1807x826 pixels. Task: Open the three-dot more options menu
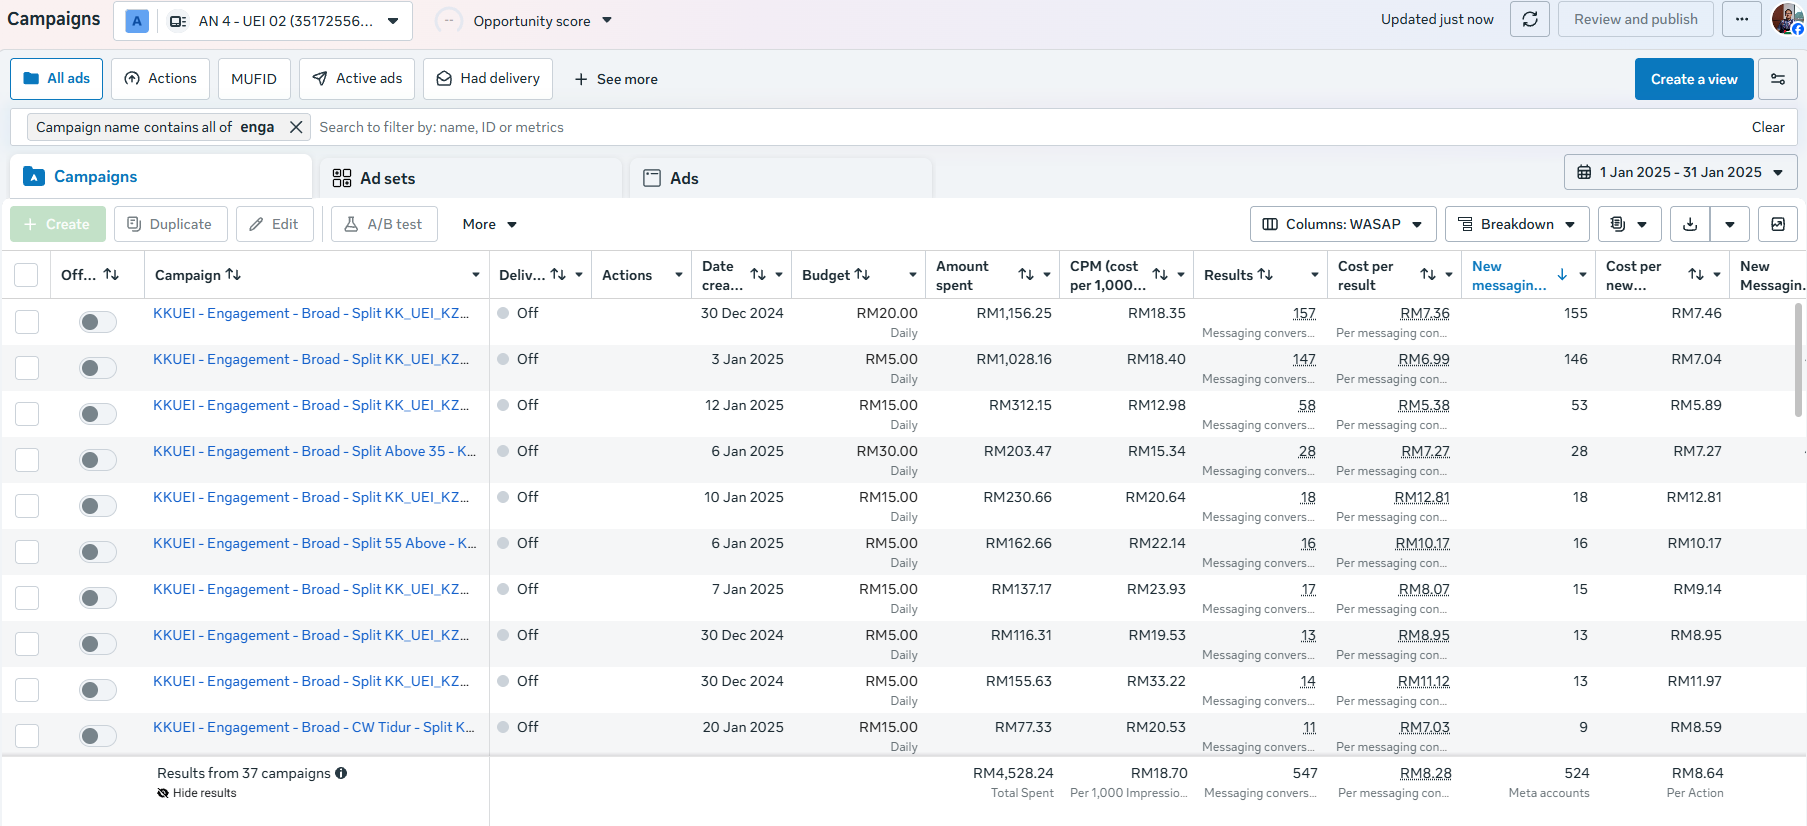click(1742, 20)
